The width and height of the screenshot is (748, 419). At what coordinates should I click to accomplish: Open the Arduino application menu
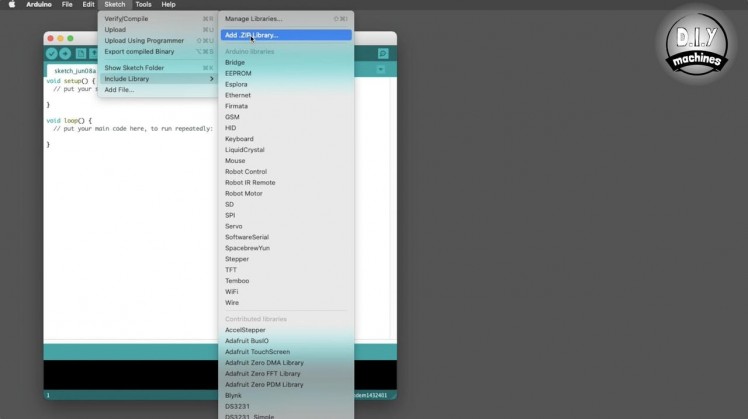coord(39,4)
